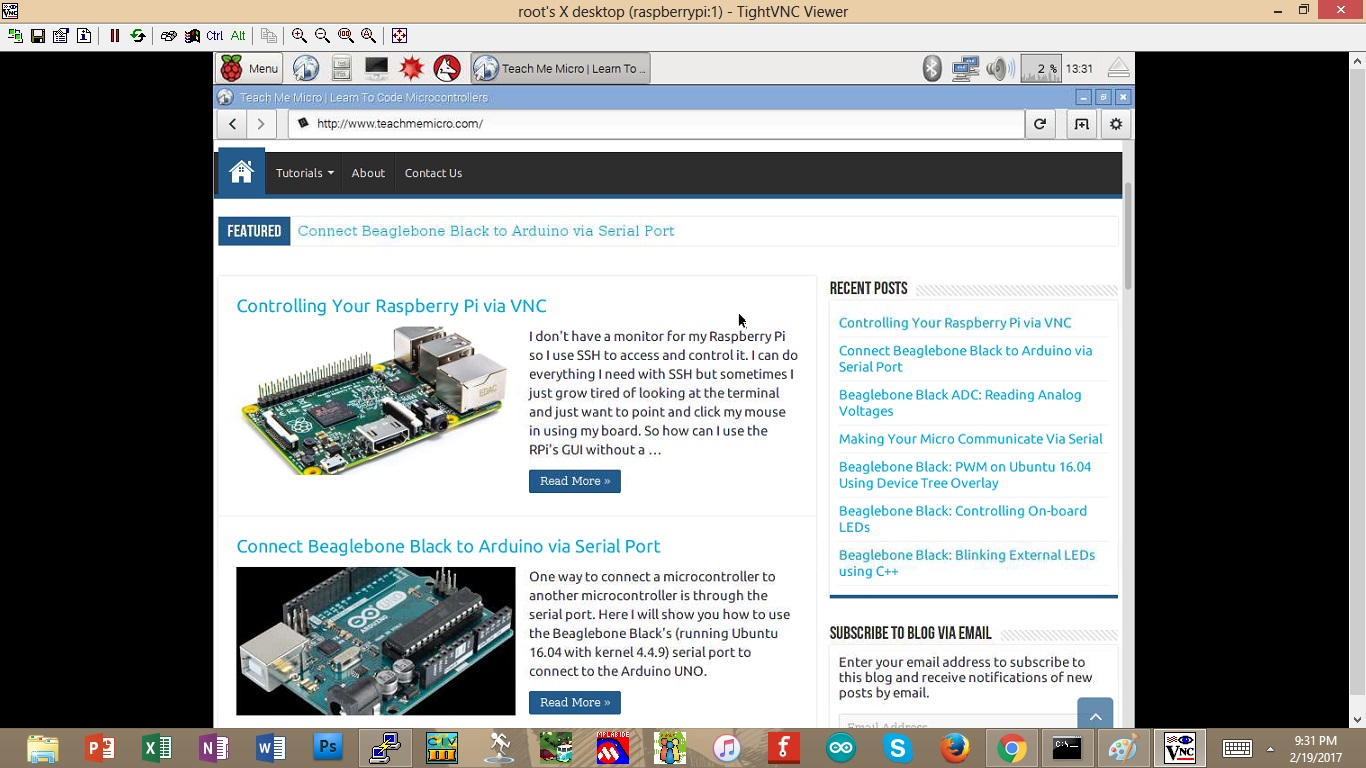Open the Raspberry Pi Bluetooth tray icon
The height and width of the screenshot is (768, 1366).
(x=932, y=68)
